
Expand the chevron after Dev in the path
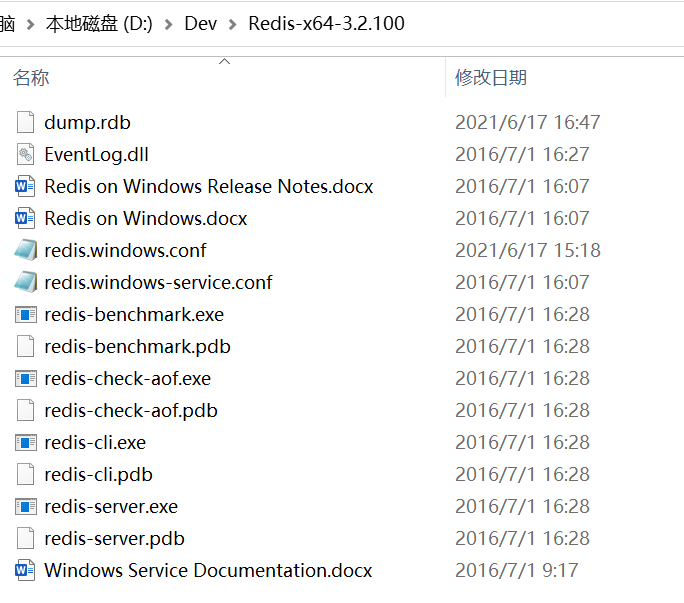point(233,24)
